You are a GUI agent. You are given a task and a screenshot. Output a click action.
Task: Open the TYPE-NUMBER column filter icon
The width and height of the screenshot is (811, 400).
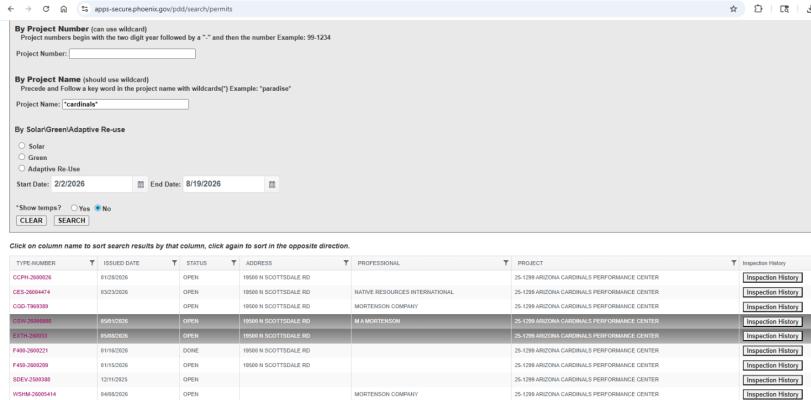click(x=92, y=263)
